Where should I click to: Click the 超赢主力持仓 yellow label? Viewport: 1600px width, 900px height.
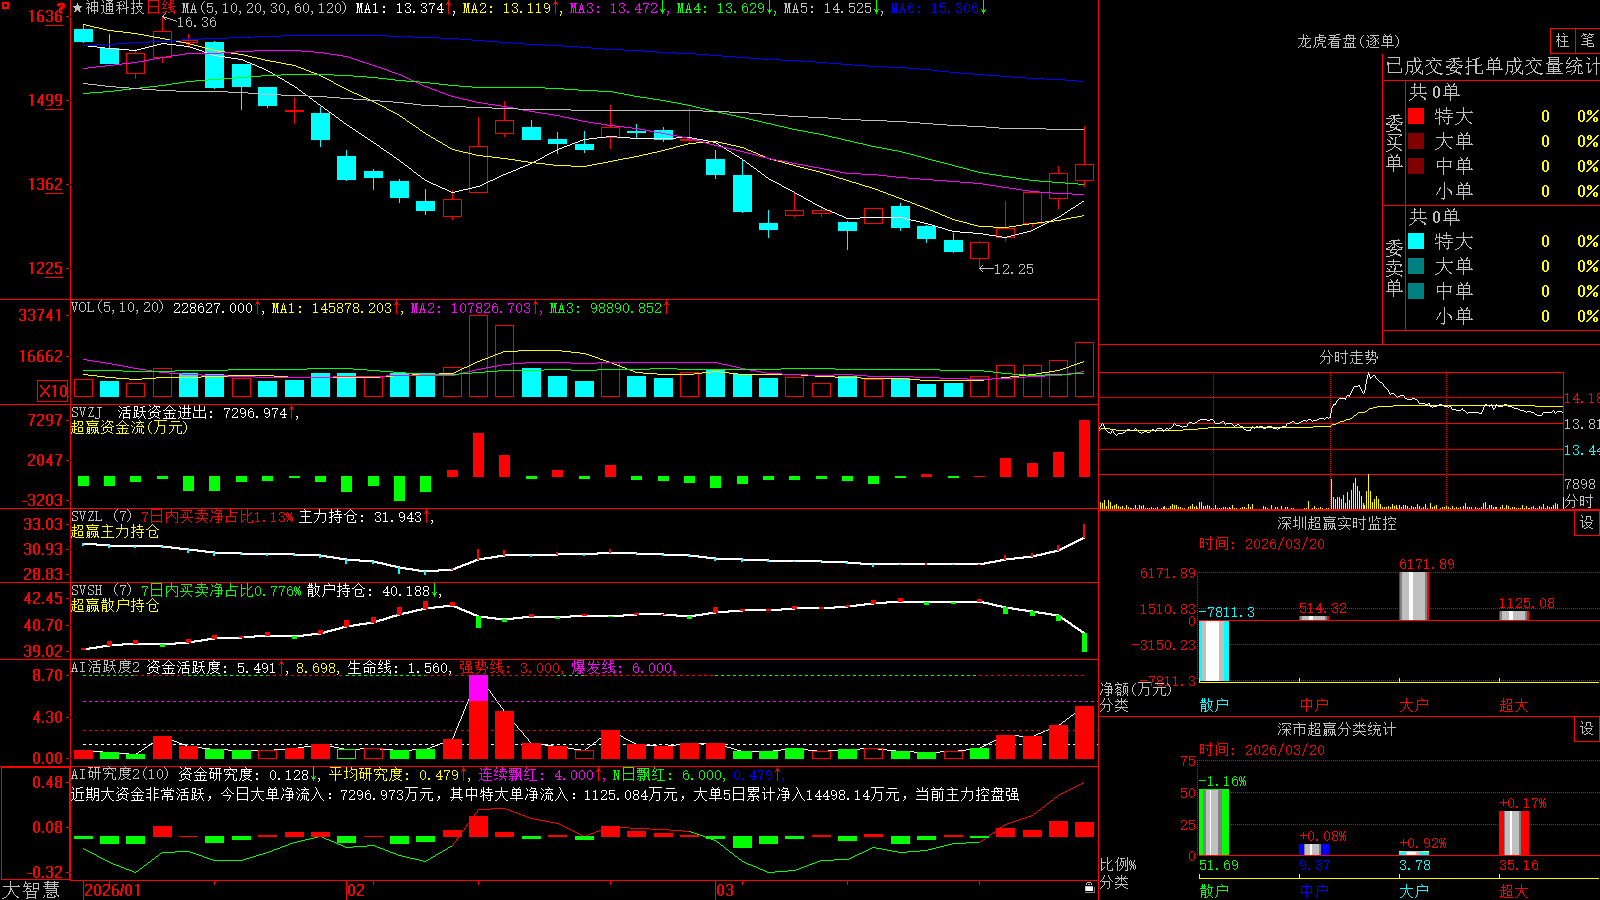point(115,532)
